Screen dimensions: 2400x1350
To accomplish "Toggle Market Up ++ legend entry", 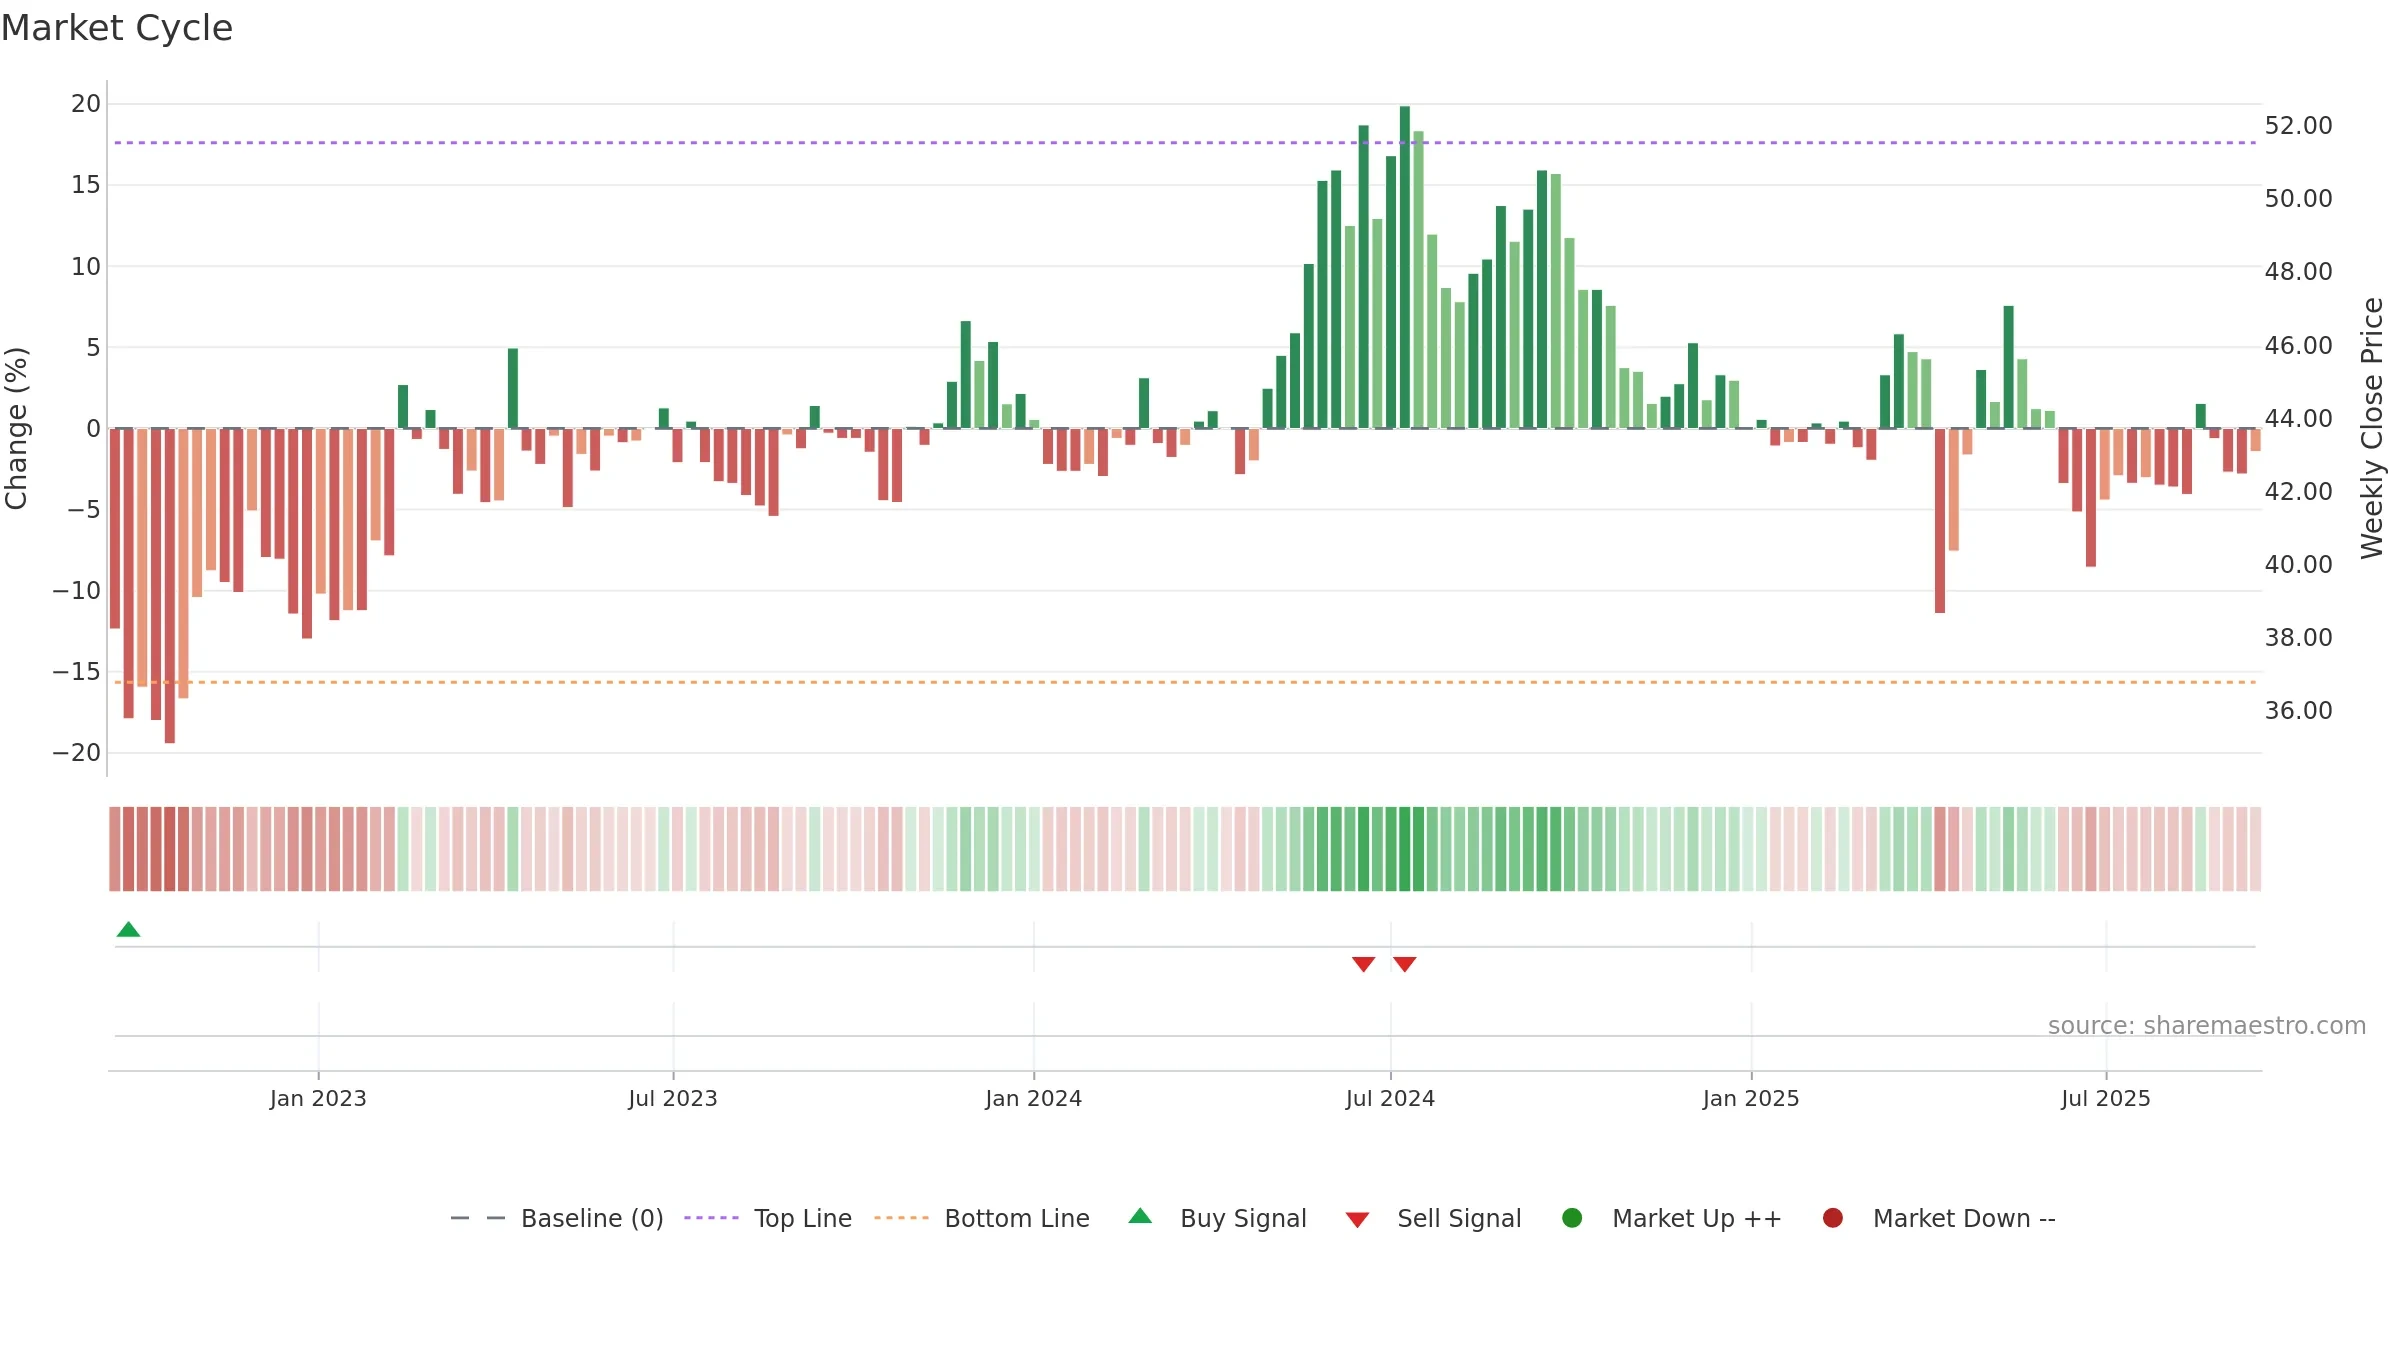I will point(1672,1218).
